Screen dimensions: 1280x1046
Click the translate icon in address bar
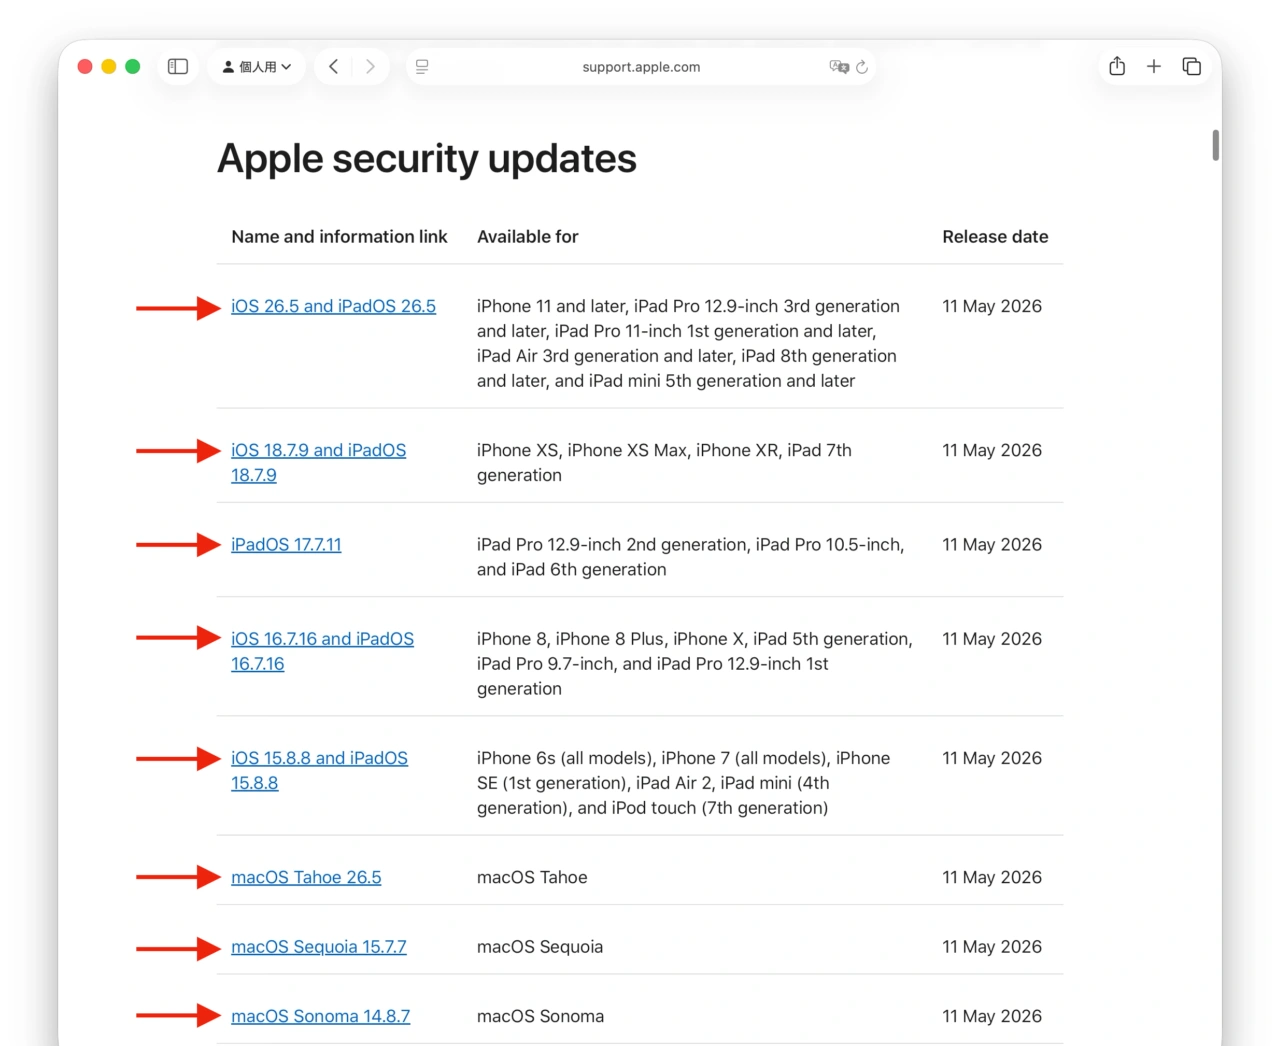coord(839,67)
